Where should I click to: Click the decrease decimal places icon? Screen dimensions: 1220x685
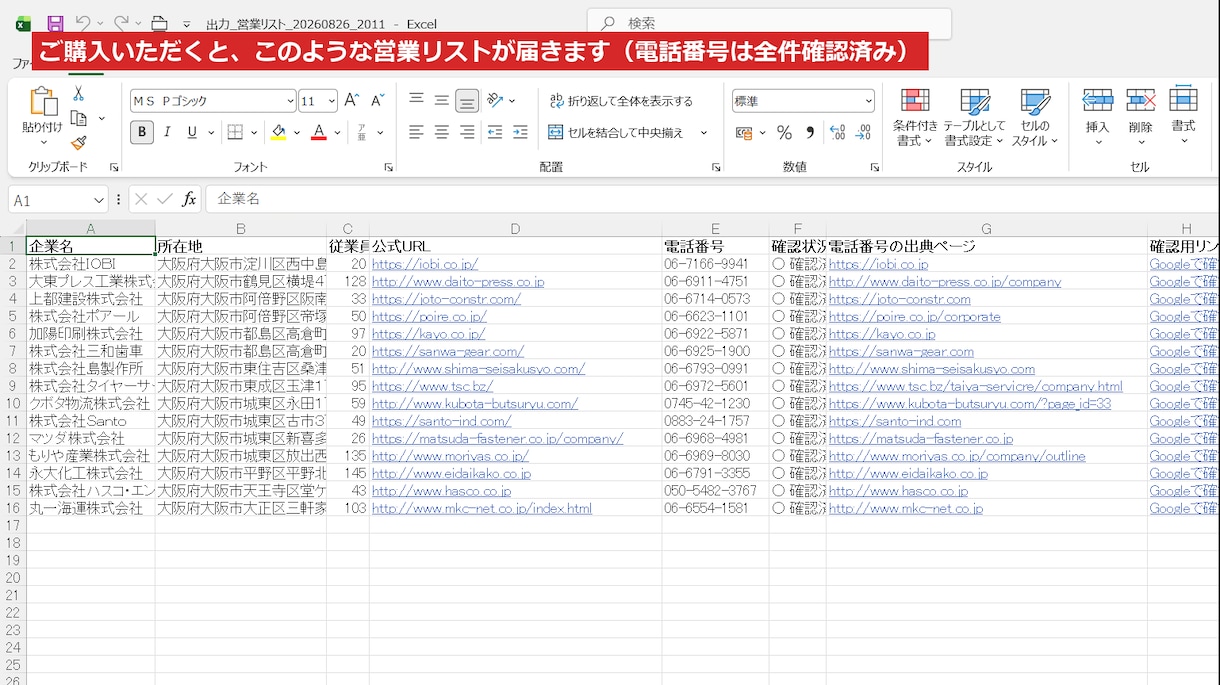click(863, 132)
